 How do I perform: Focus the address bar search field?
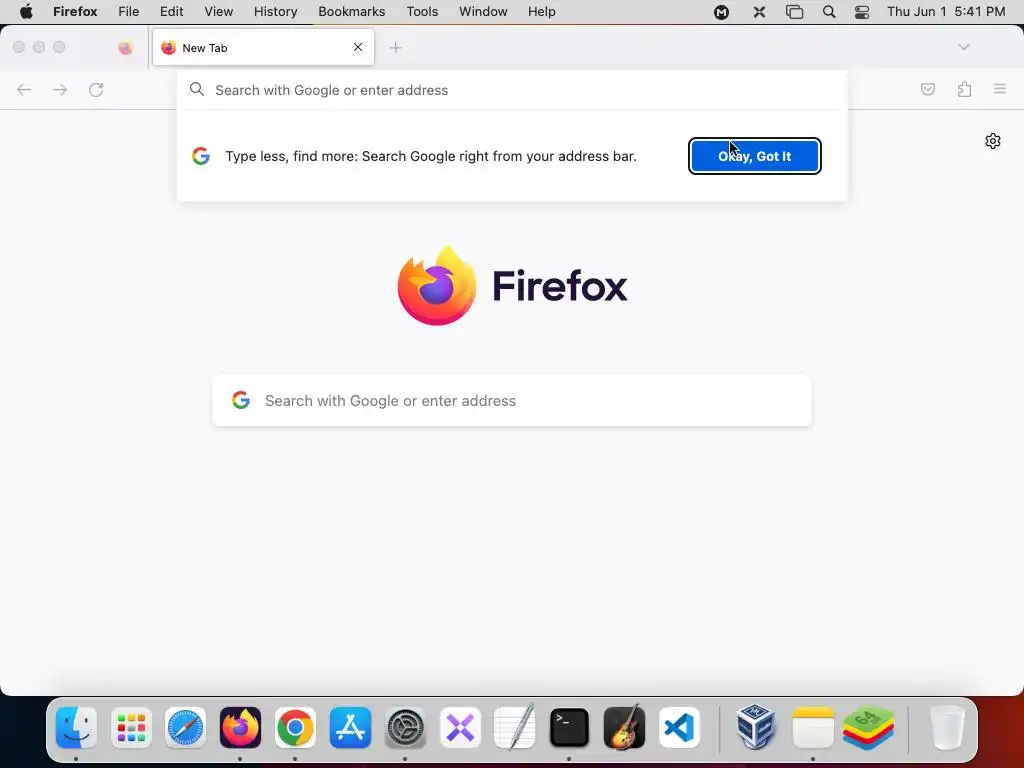coord(512,90)
